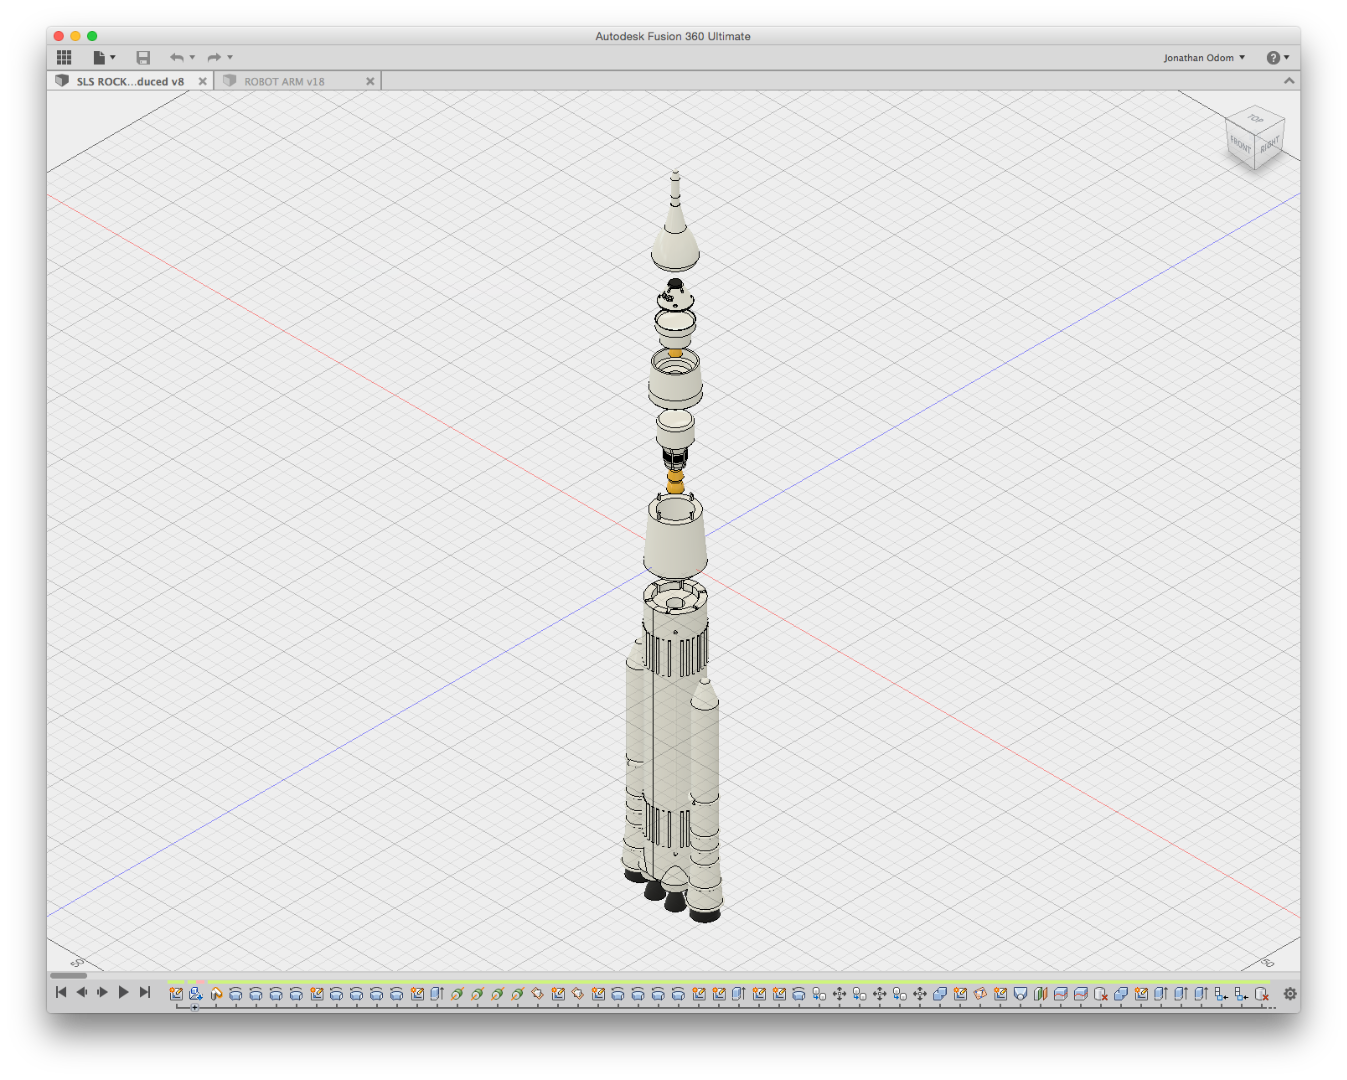The height and width of the screenshot is (1080, 1347).
Task: Click the Help question mark icon
Action: (x=1272, y=58)
